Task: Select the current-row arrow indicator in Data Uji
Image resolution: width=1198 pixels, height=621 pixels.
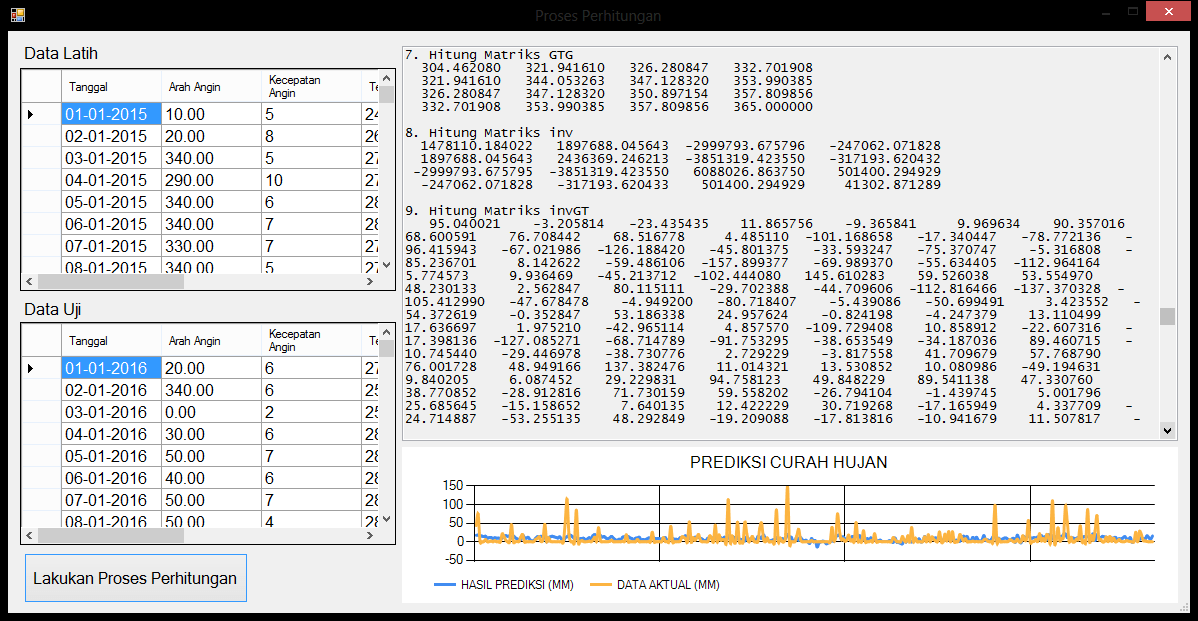Action: click(31, 369)
